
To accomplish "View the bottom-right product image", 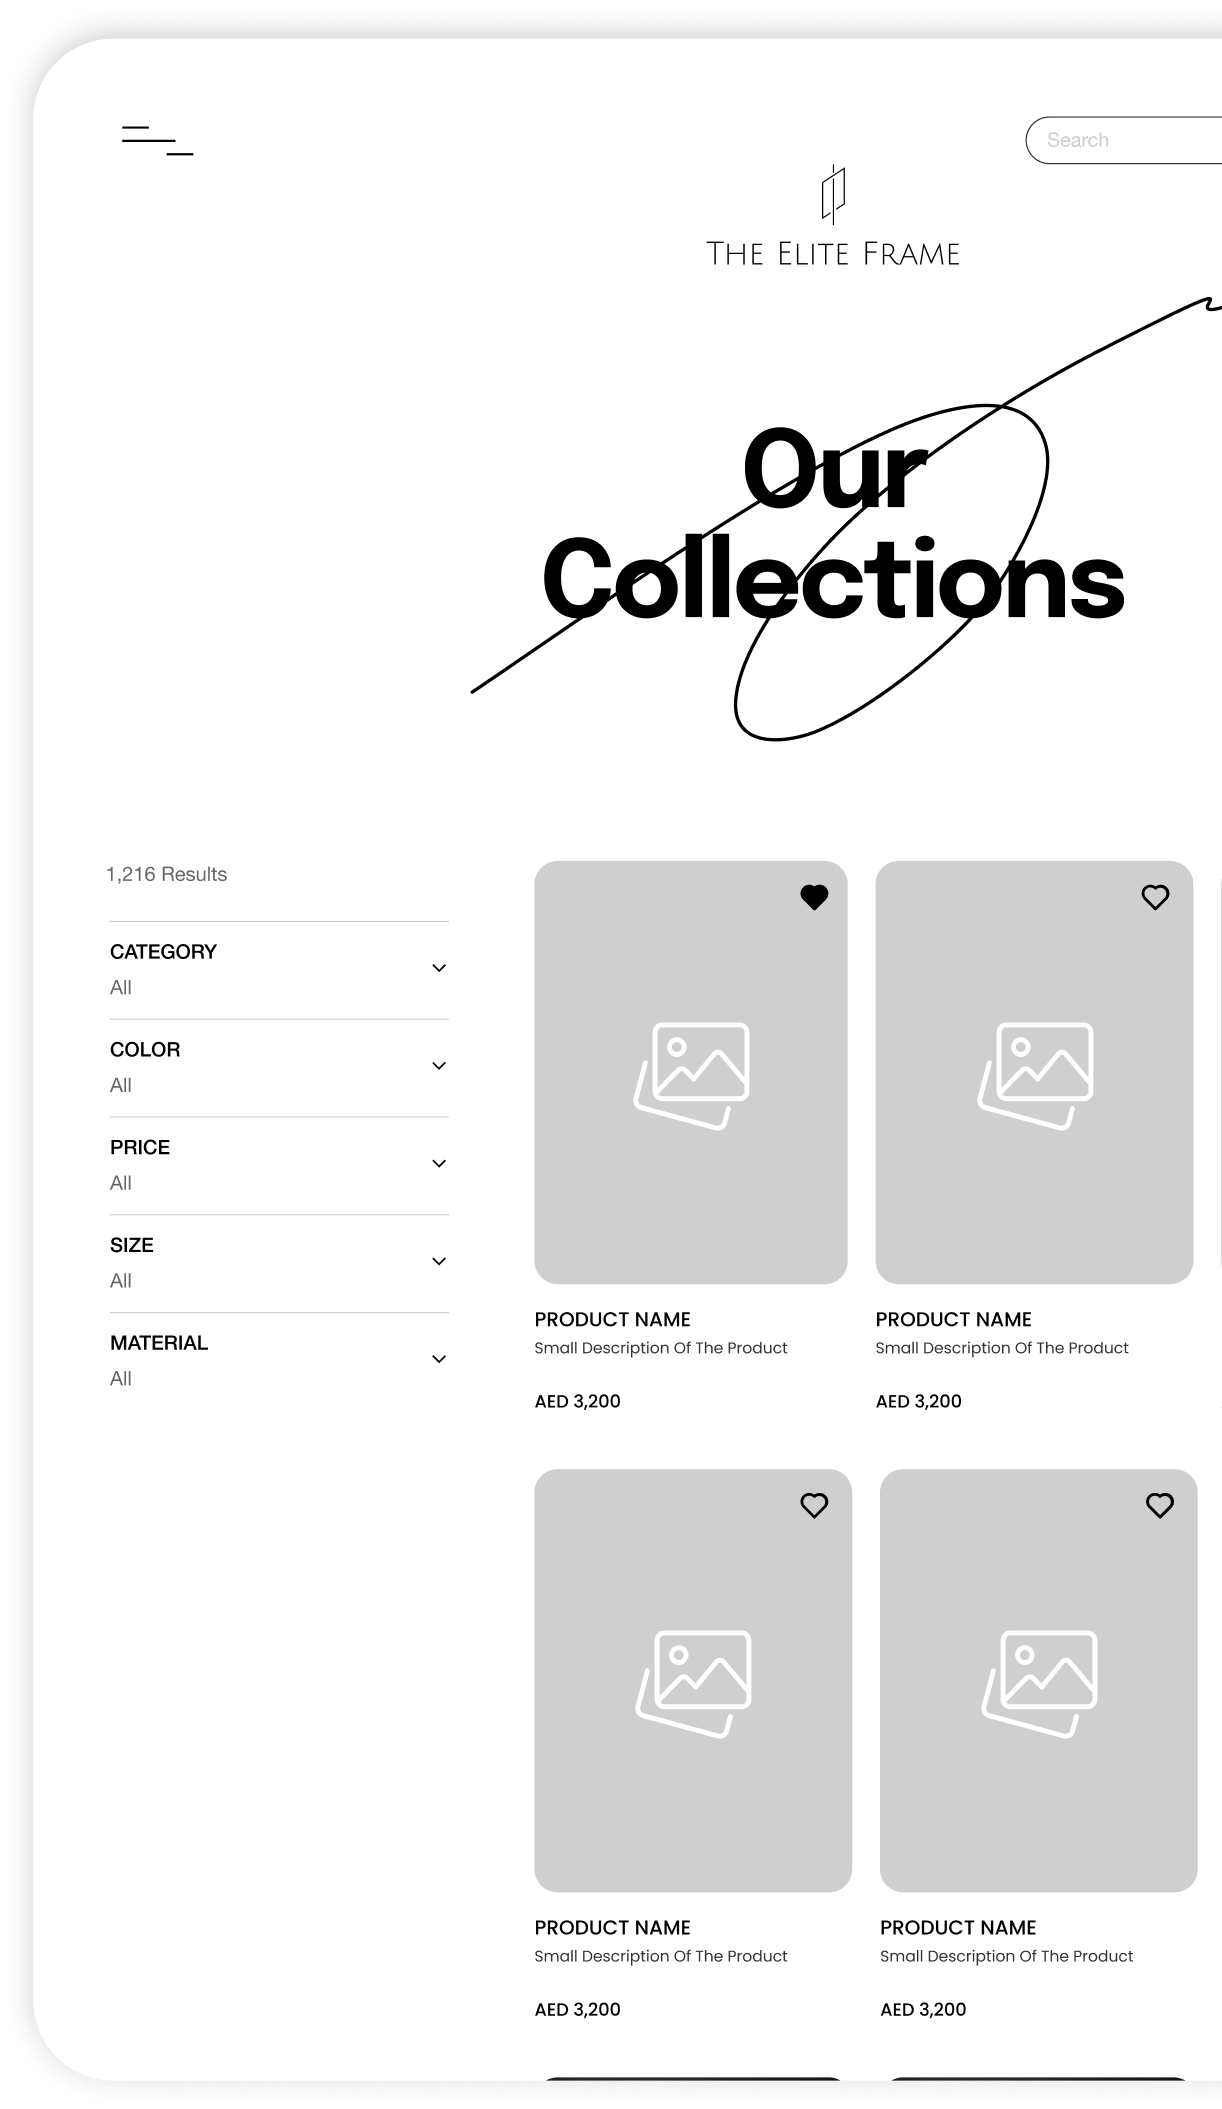I will [x=1038, y=1680].
